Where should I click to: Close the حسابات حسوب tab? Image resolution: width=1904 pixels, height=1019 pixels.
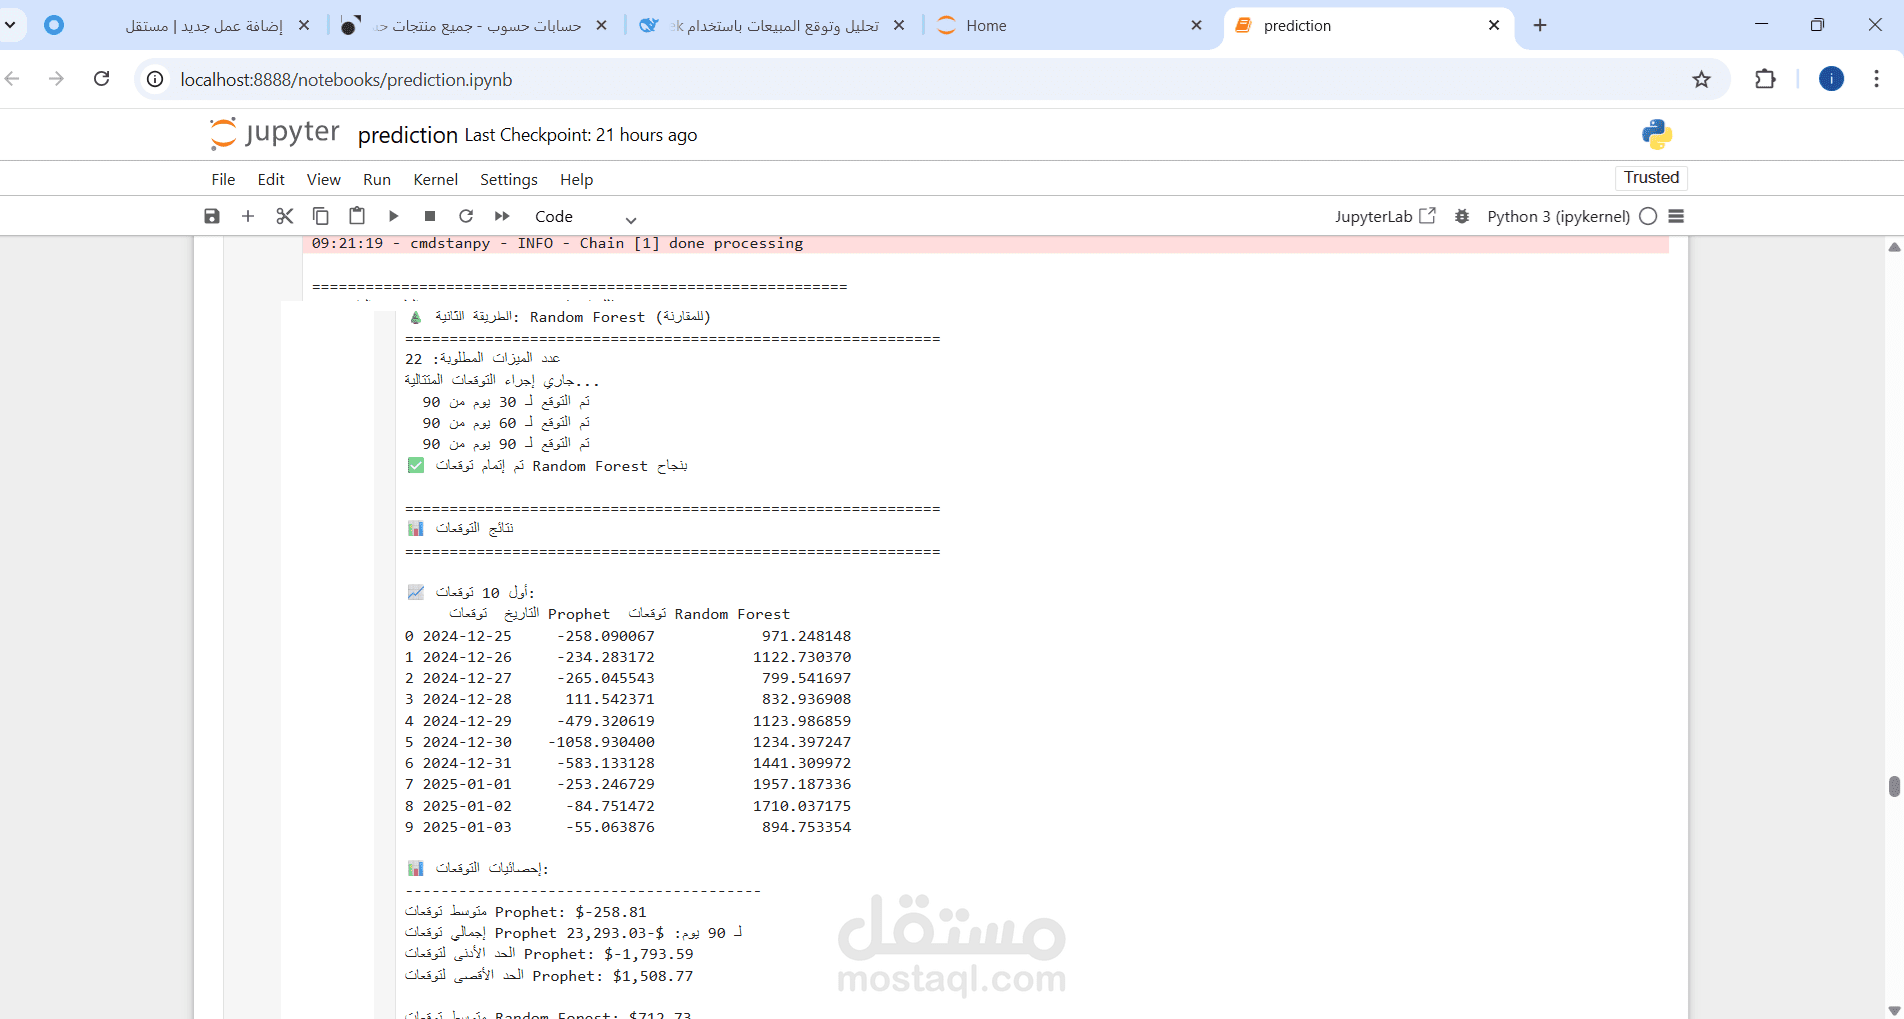coord(601,26)
